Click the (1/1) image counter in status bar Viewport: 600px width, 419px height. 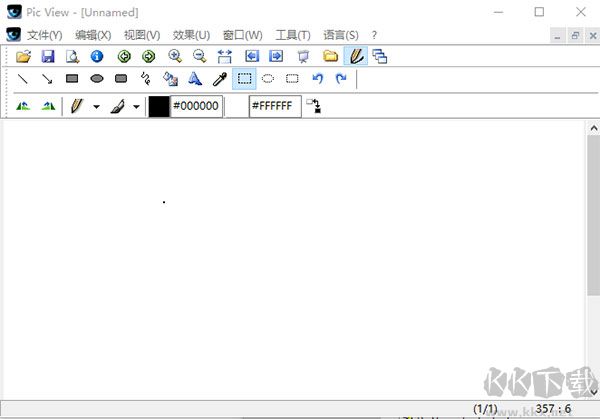485,409
